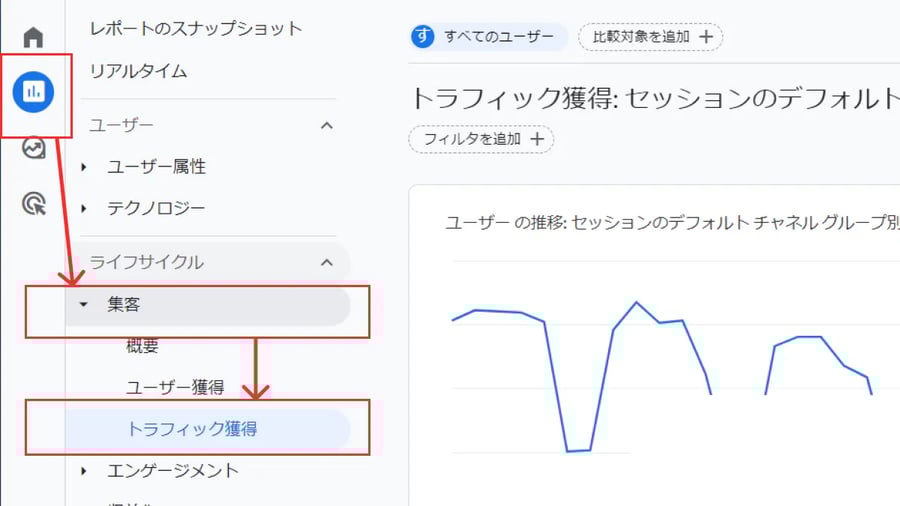Open the Reports bar chart icon

33,92
